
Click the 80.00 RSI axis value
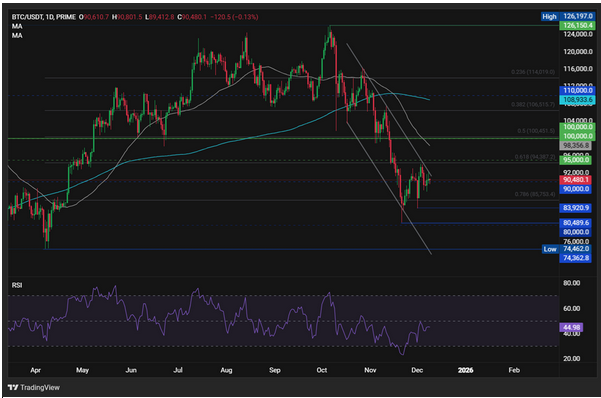click(571, 283)
